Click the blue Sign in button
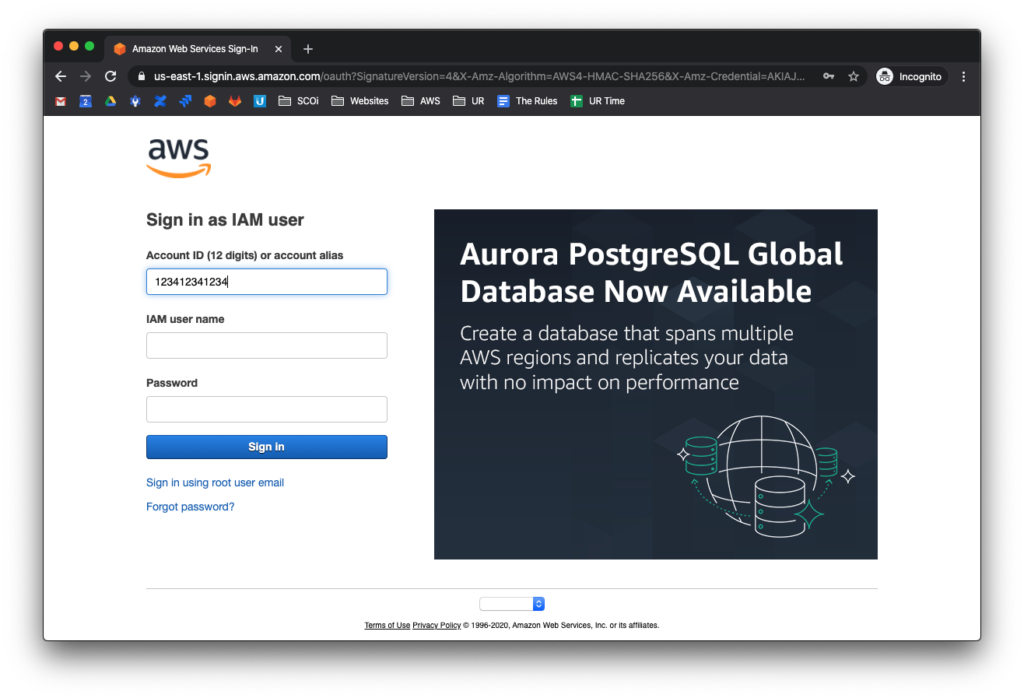Screen dimensions: 1024x698 (266, 447)
